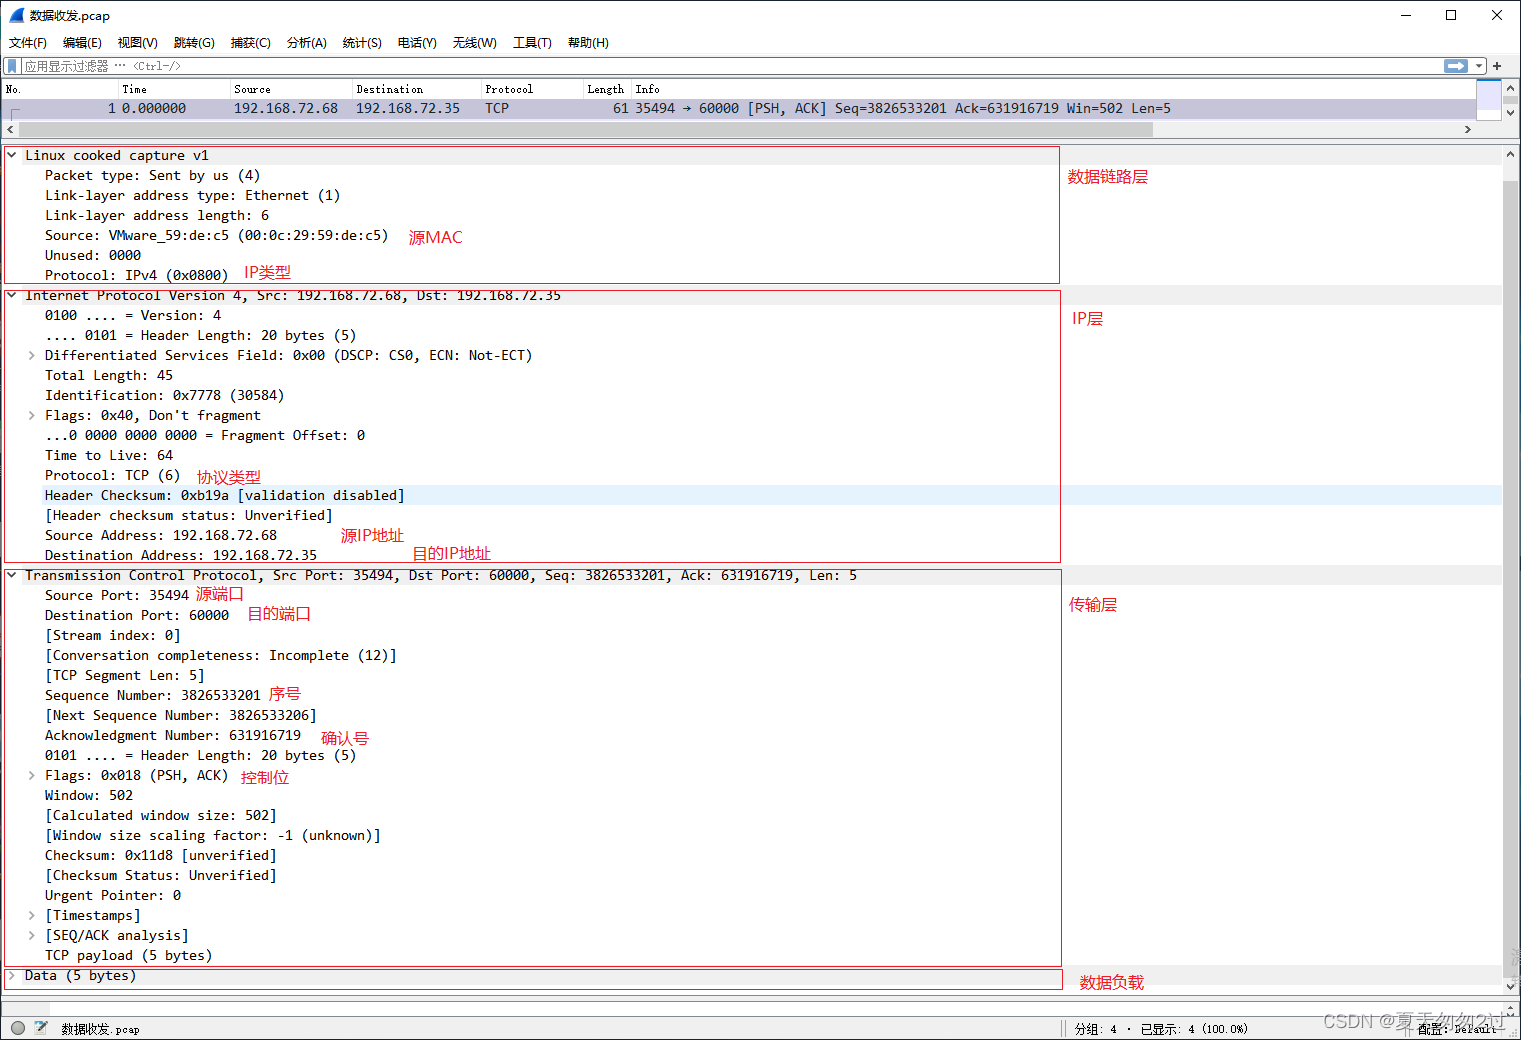Sort packets by Source column header
The width and height of the screenshot is (1521, 1040).
[292, 89]
